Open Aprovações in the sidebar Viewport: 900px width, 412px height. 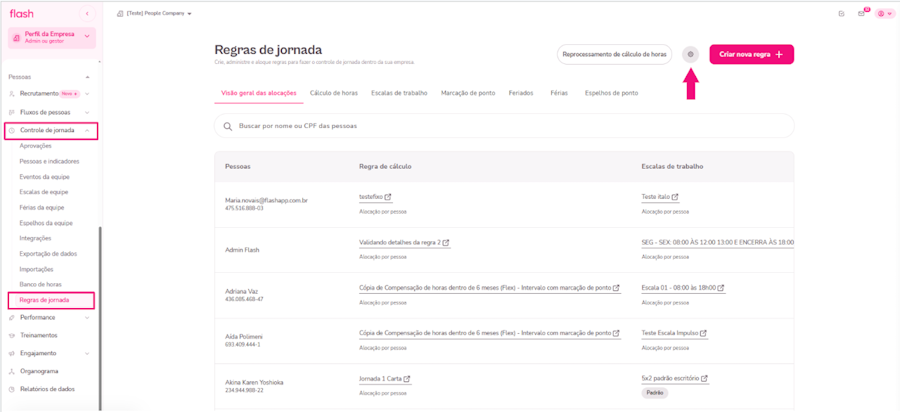[x=36, y=146]
